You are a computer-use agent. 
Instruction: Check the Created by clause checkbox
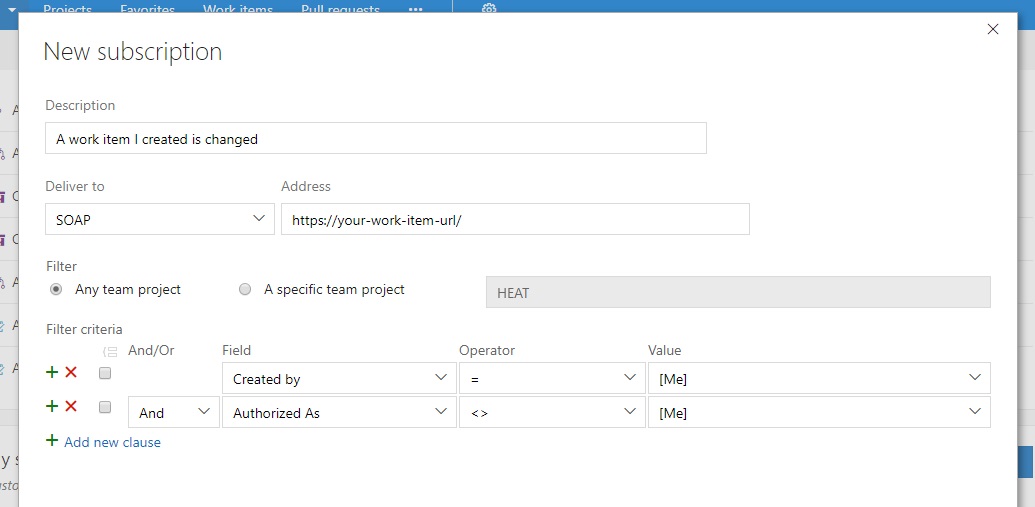tap(105, 373)
